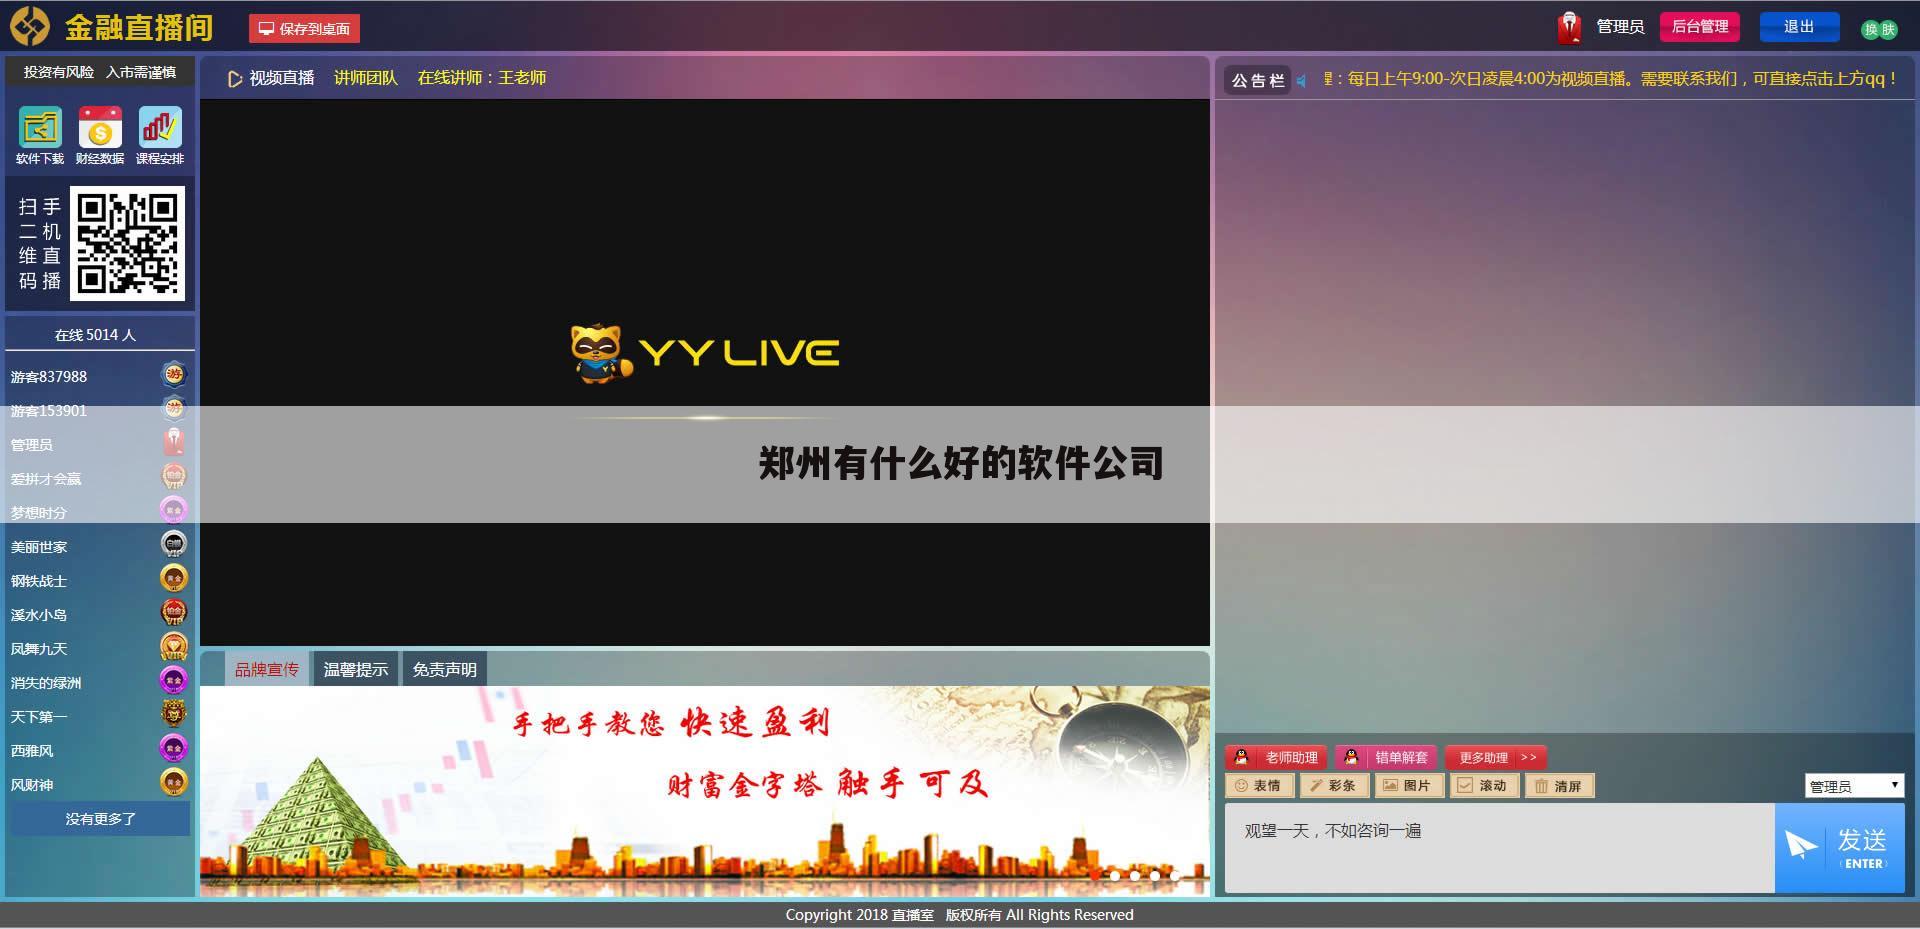Image resolution: width=1920 pixels, height=929 pixels.
Task: Select user 凤舞九天 in list
Action: 100,648
